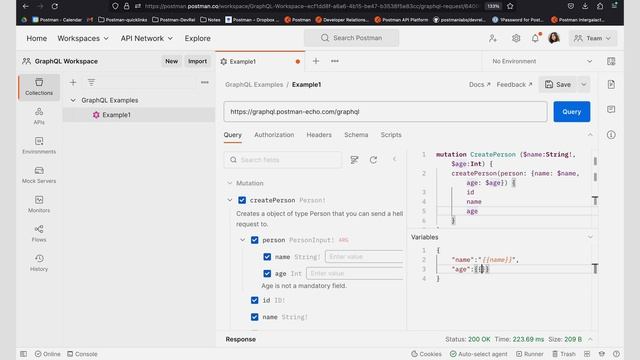Click the GraphQL endpoint URL field
The height and width of the screenshot is (360, 640).
[385, 111]
